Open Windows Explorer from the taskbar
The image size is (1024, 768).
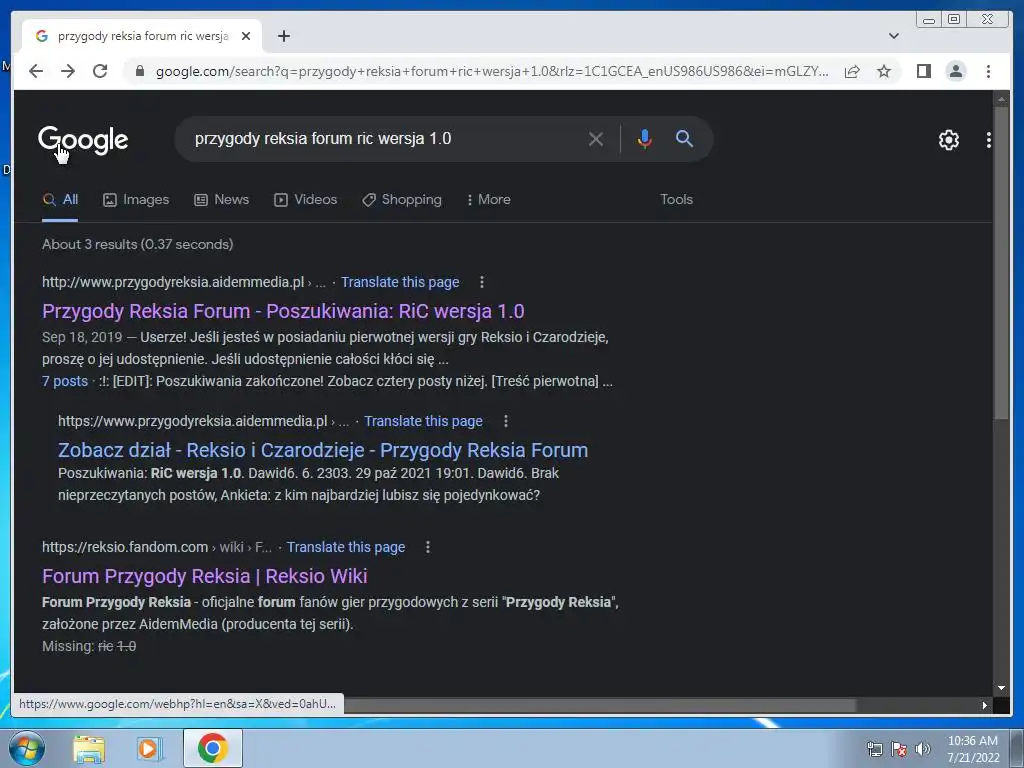[89, 748]
